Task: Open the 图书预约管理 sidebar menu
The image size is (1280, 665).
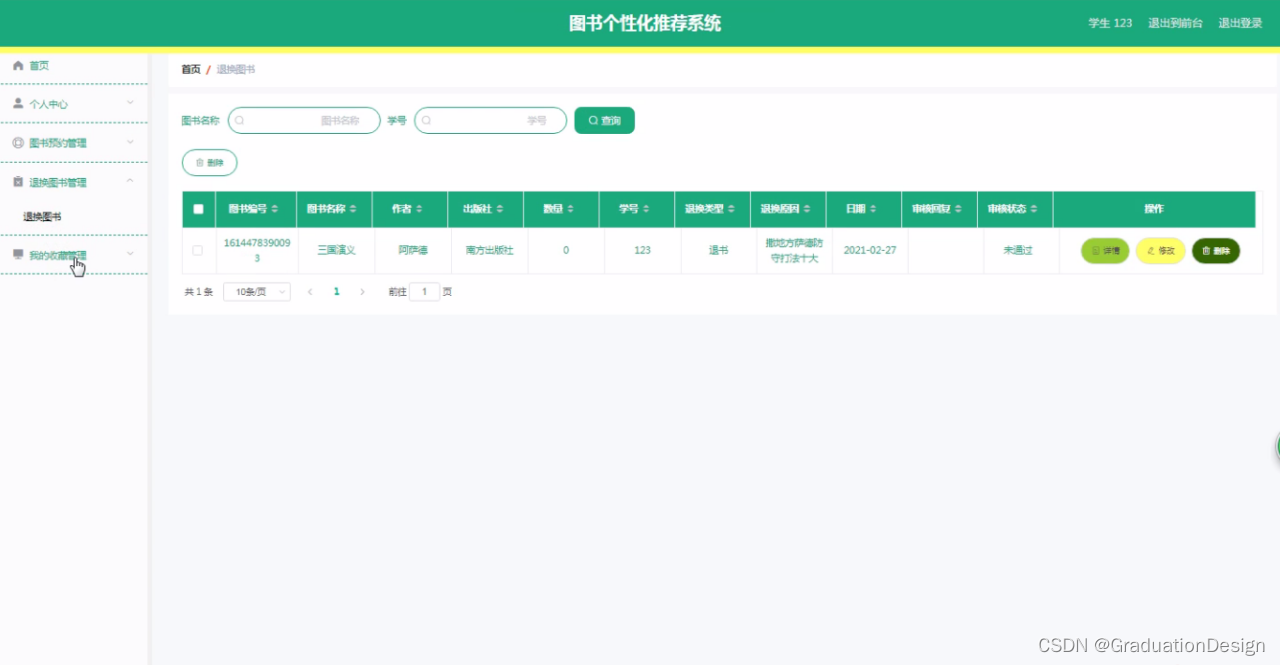Action: click(74, 143)
